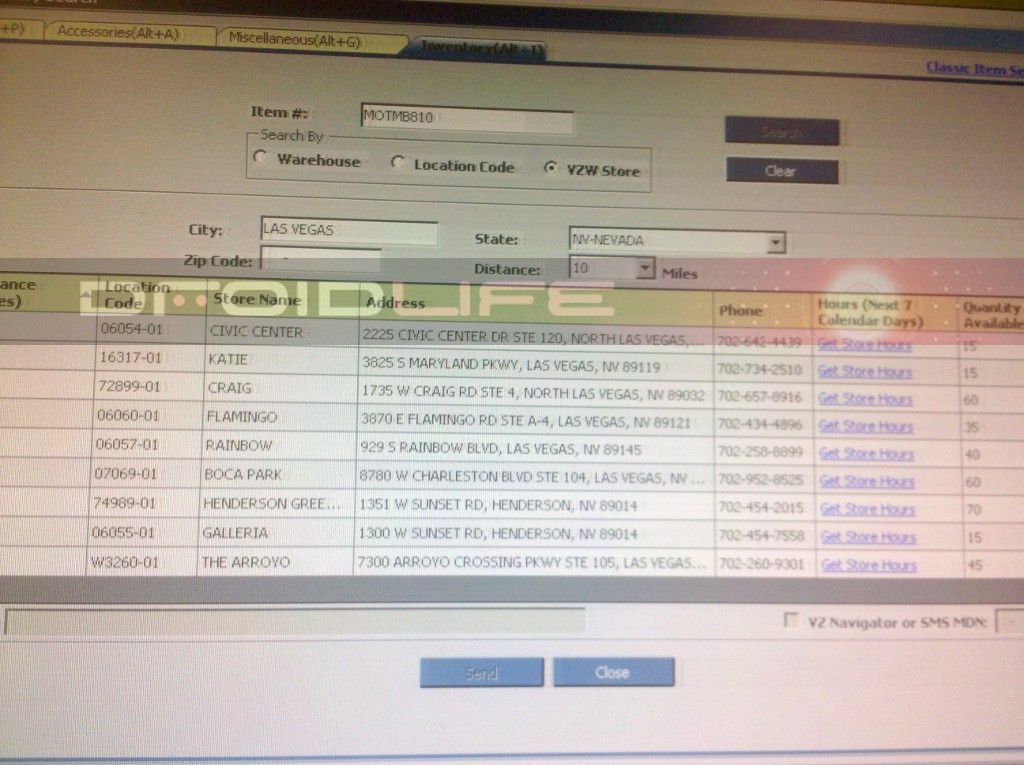This screenshot has width=1024, height=765.
Task: Get Store Hours for Henderson Gree... store
Action: coord(868,509)
